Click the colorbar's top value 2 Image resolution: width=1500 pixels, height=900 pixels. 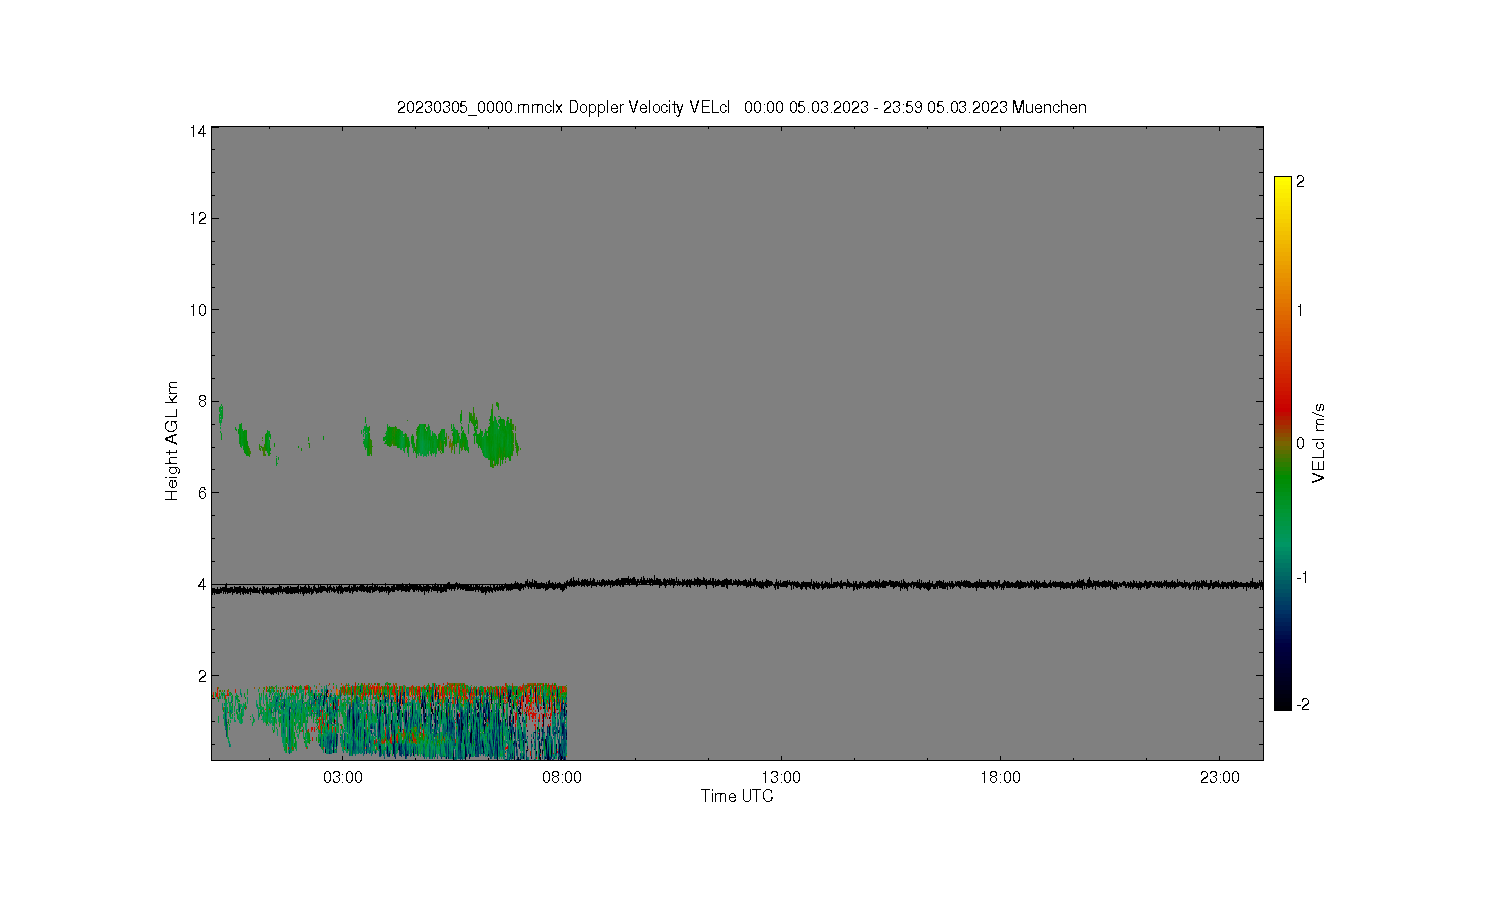tap(1301, 182)
